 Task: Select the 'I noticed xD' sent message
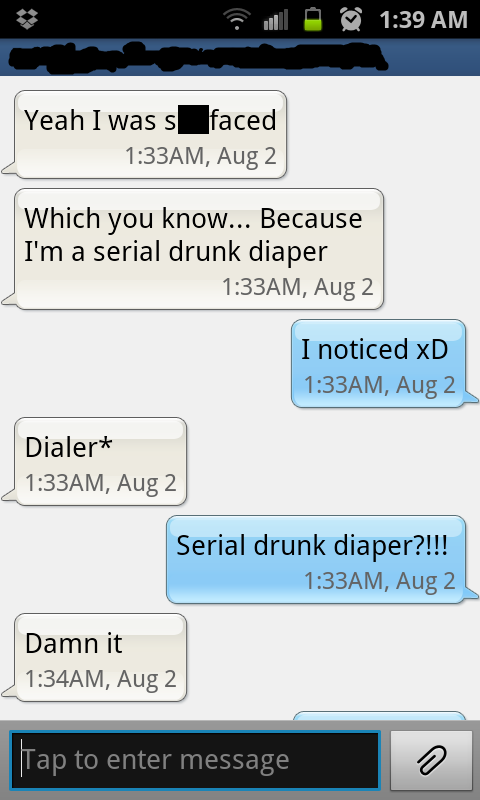click(378, 363)
